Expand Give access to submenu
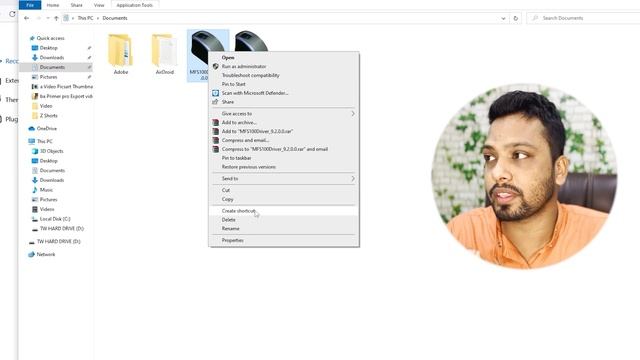This screenshot has height=360, width=640. pyautogui.click(x=284, y=113)
